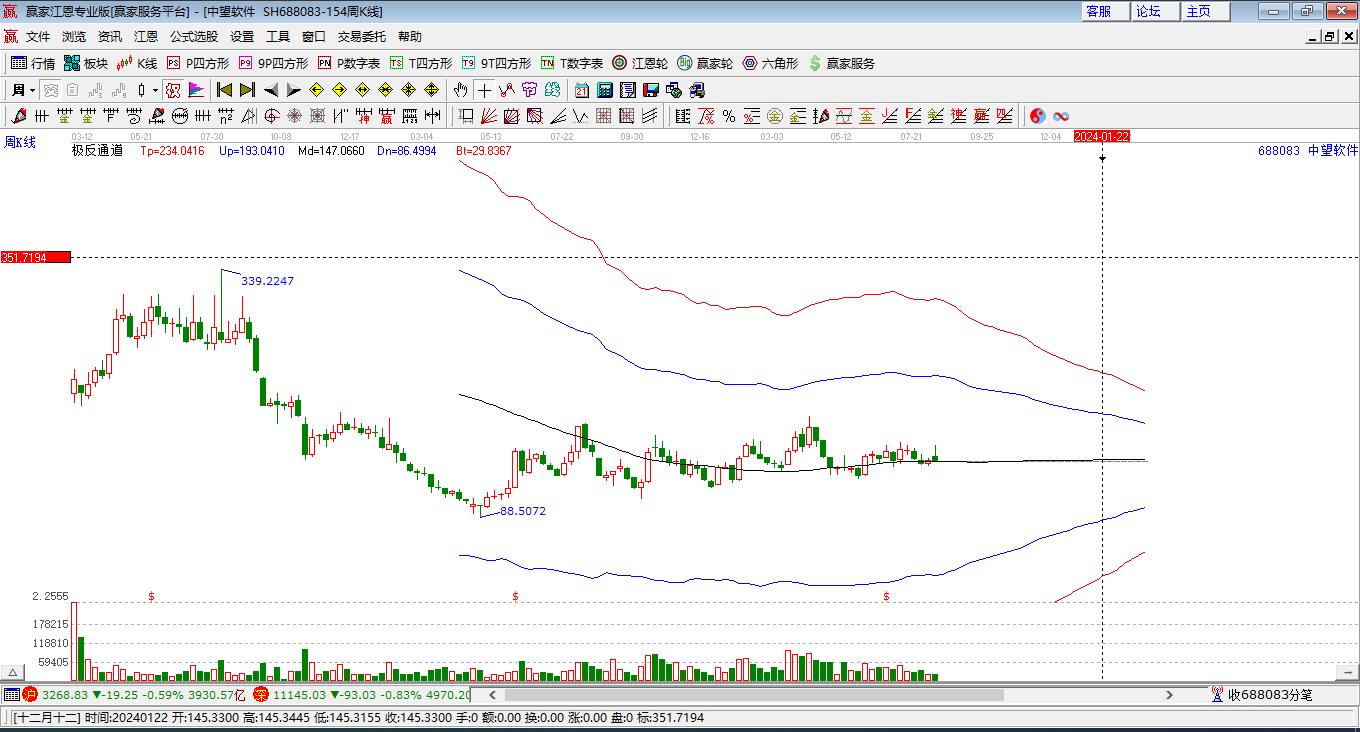Image resolution: width=1360 pixels, height=732 pixels.
Task: Click the Md=147.0660 channel value
Action: (x=331, y=151)
